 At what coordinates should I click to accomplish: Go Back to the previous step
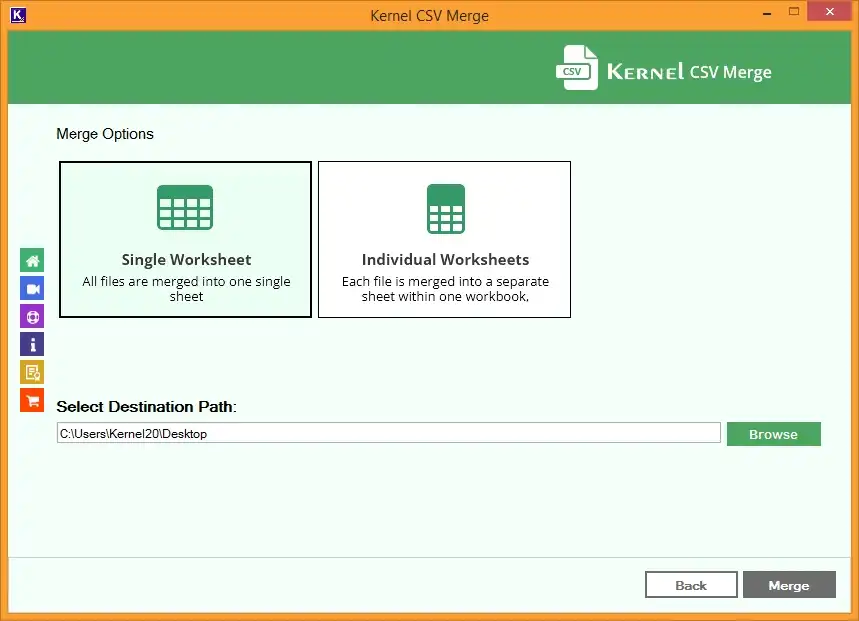[691, 585]
